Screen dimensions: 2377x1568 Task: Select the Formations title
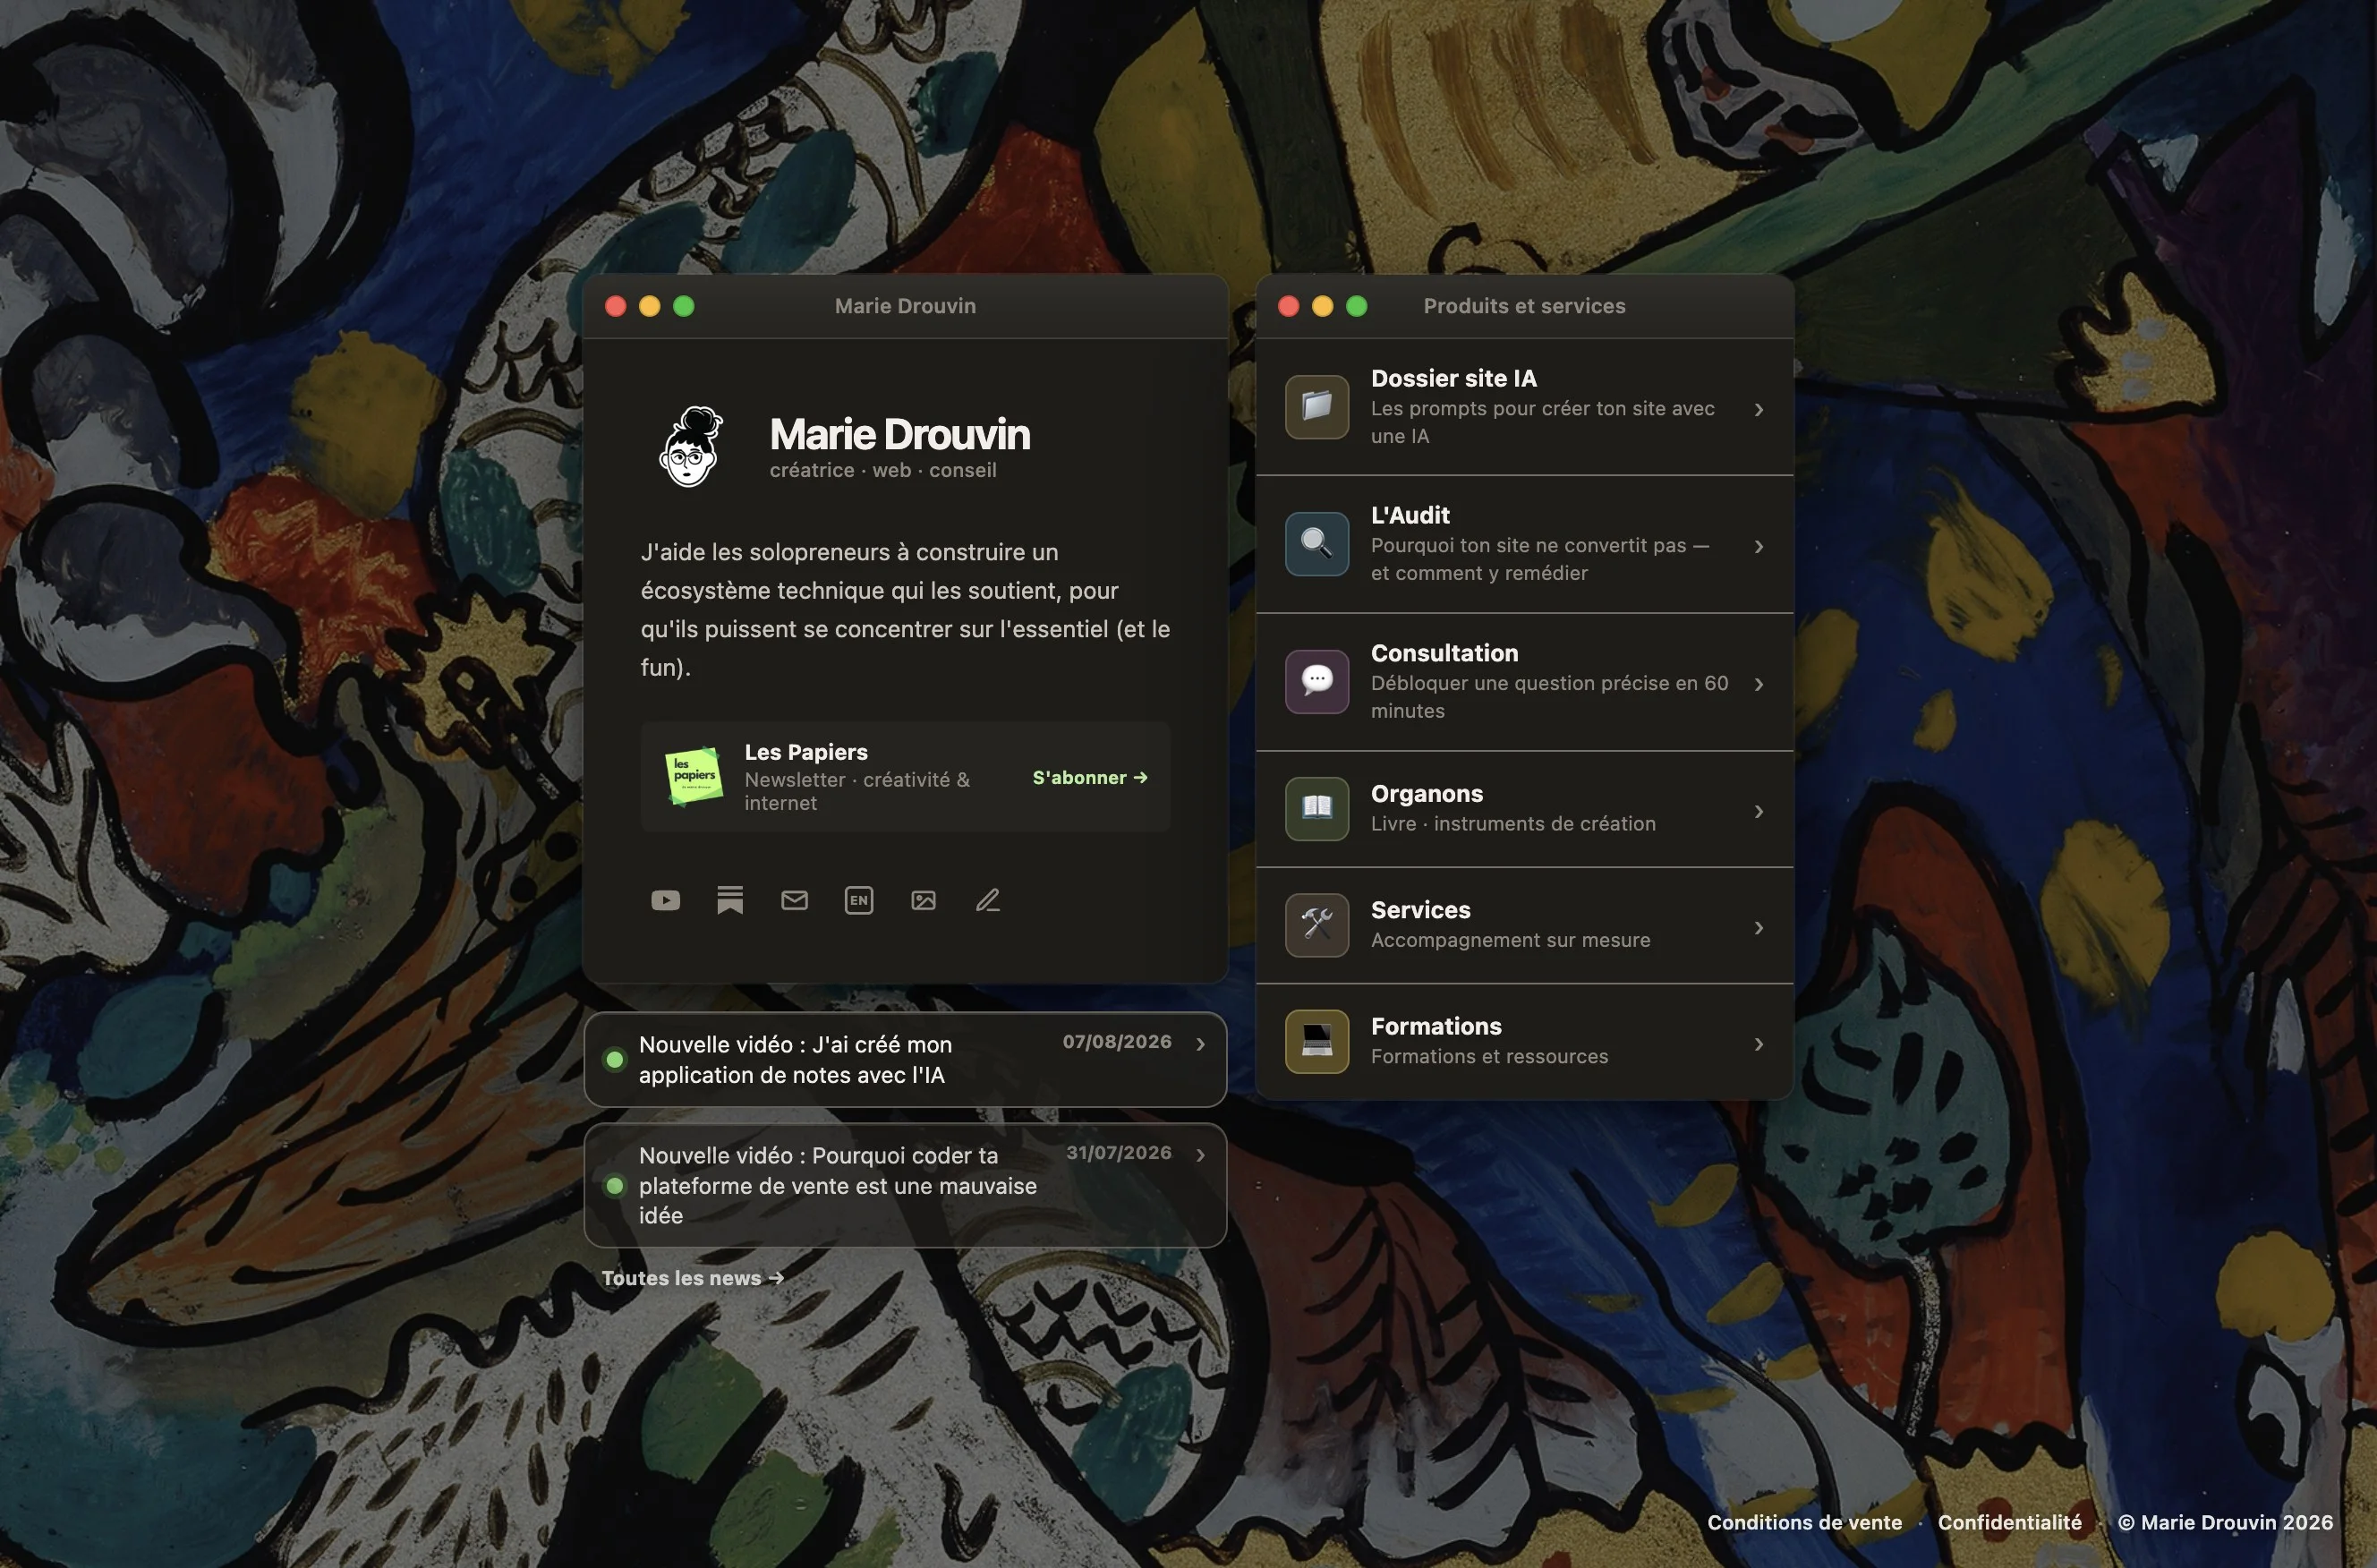tap(1436, 1026)
